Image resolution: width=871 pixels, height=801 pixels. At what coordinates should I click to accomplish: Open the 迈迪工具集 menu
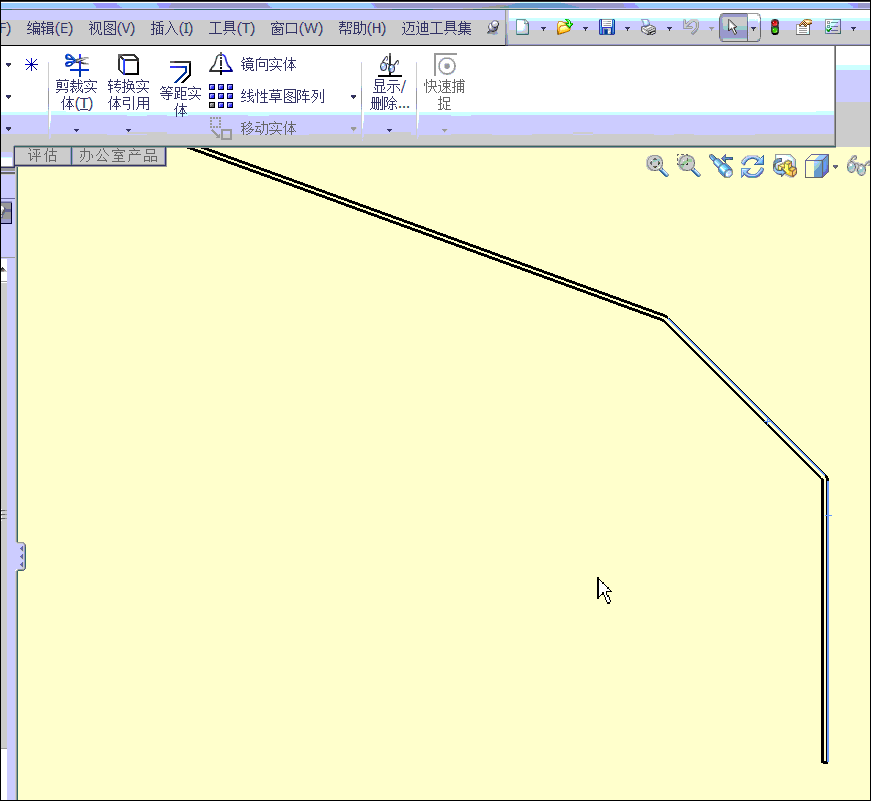[x=437, y=28]
